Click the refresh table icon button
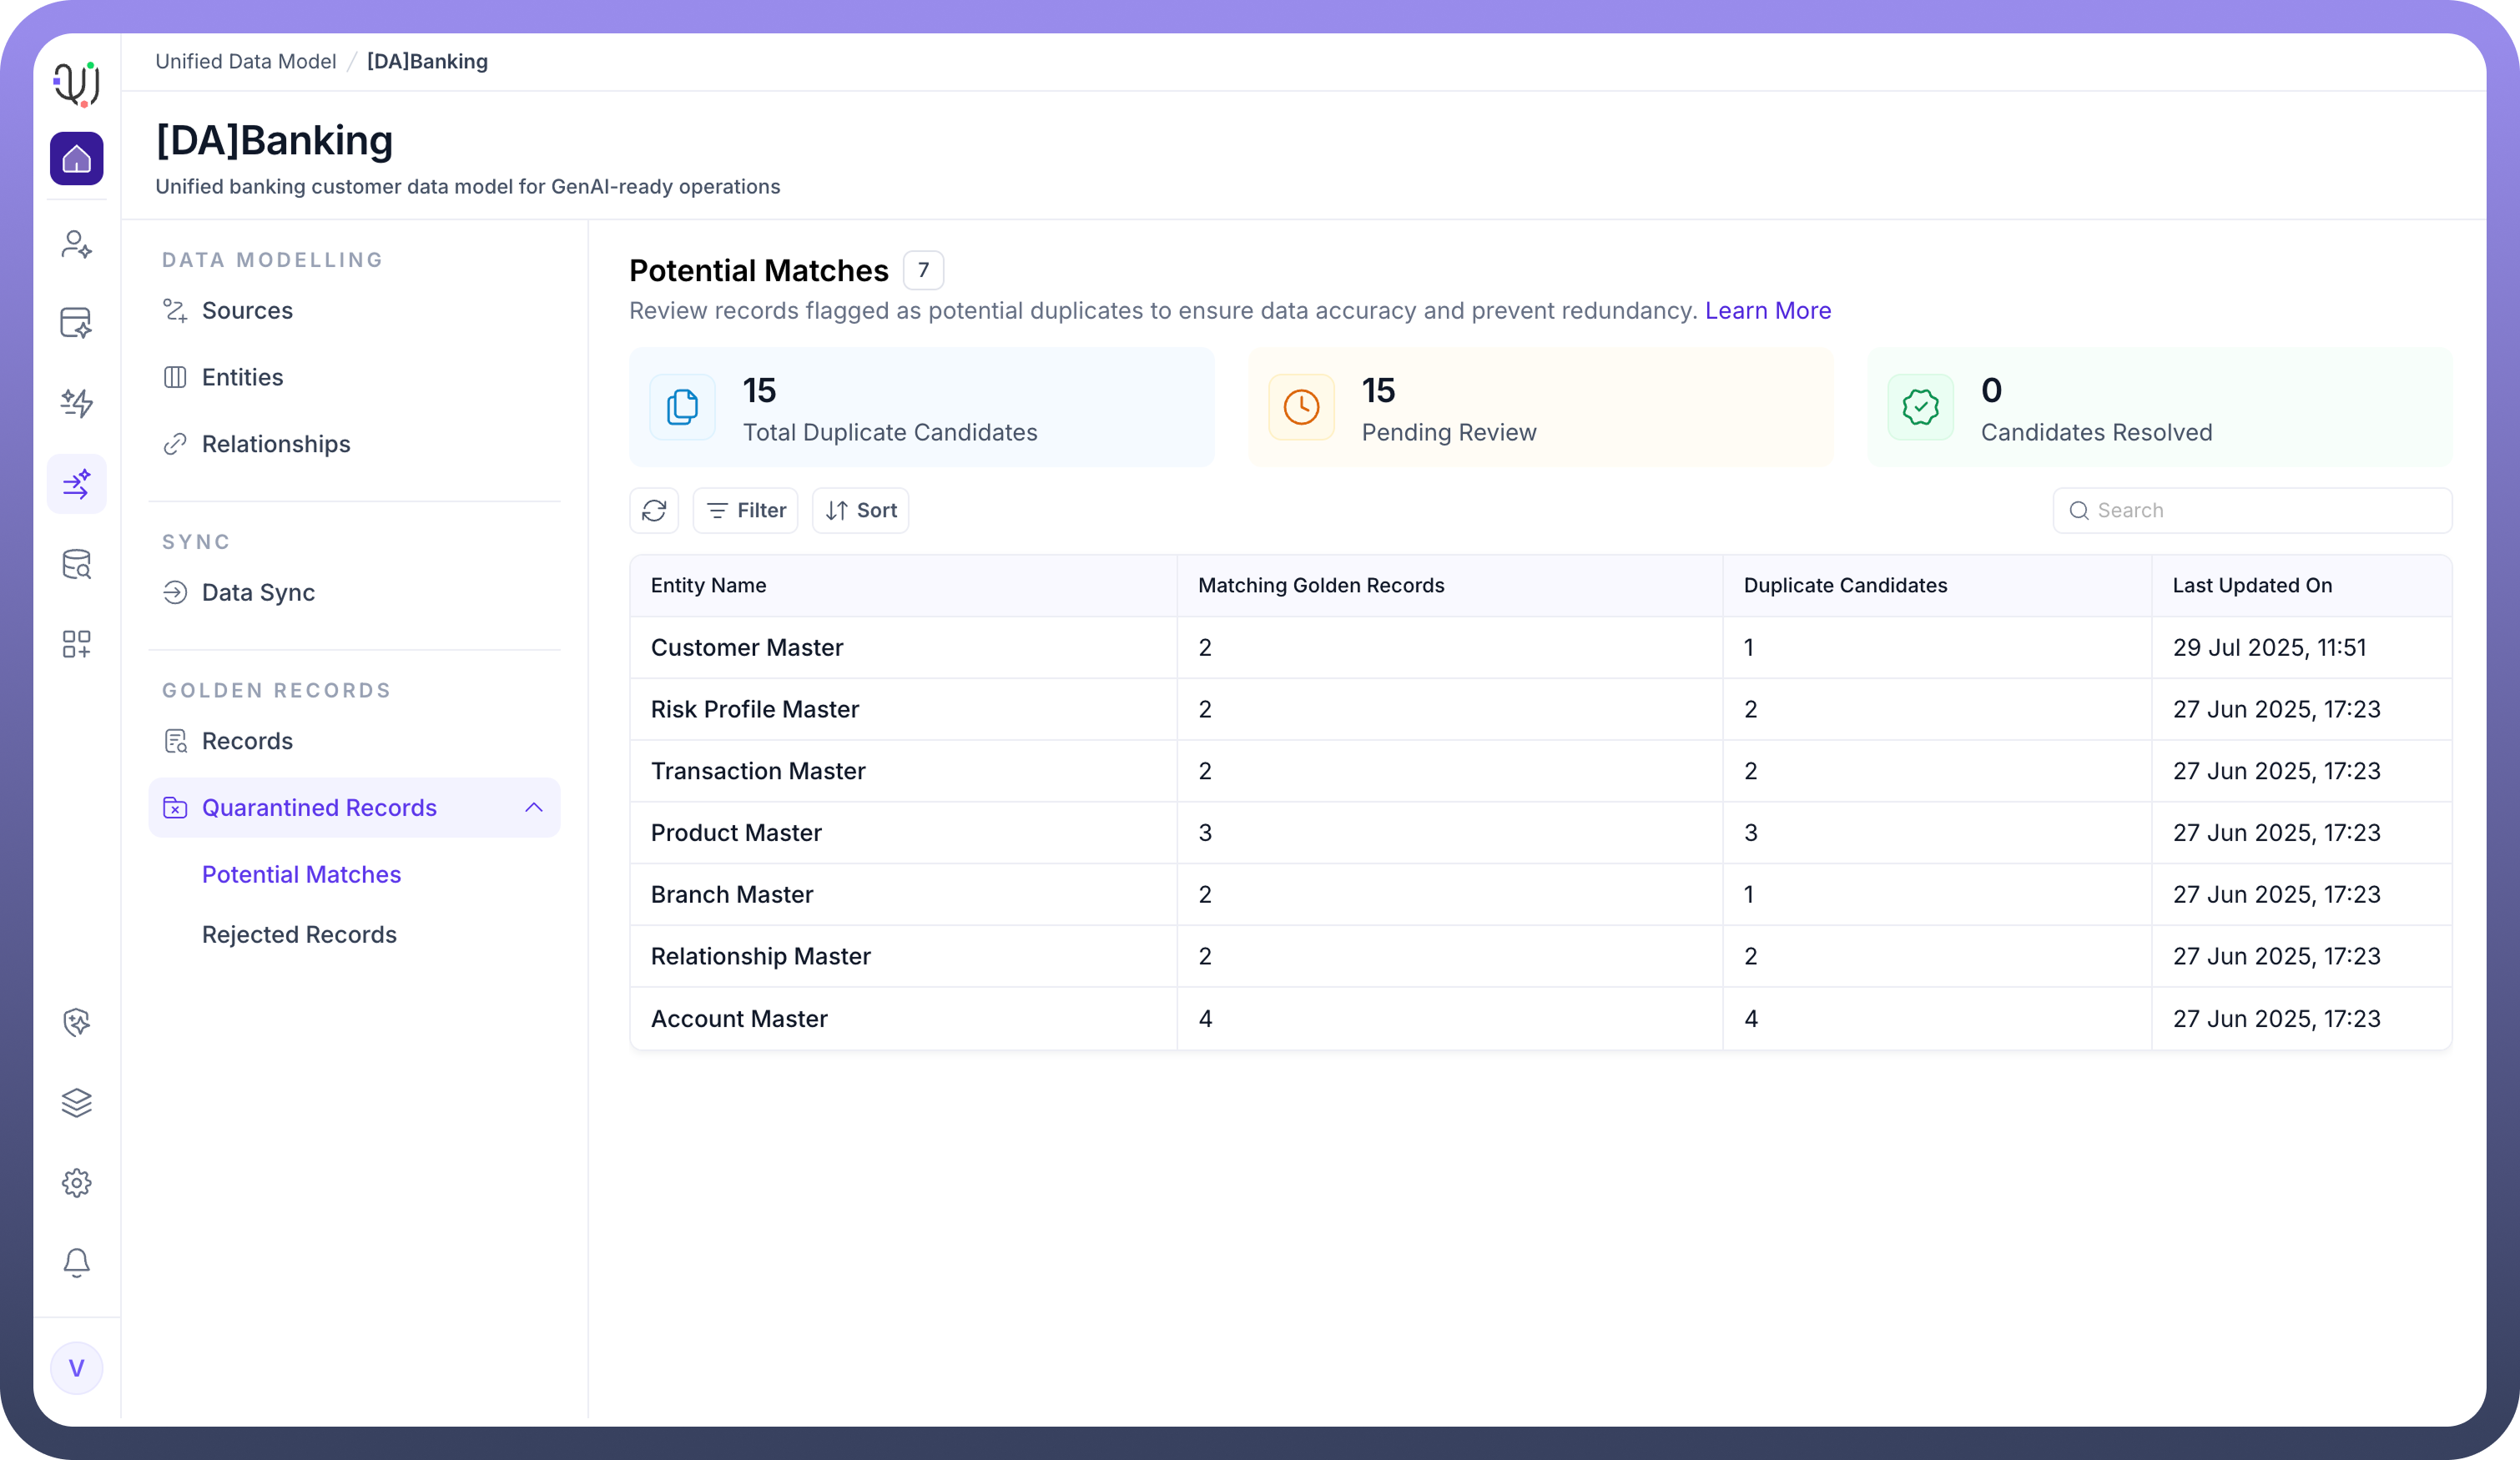The image size is (2520, 1460). [654, 511]
